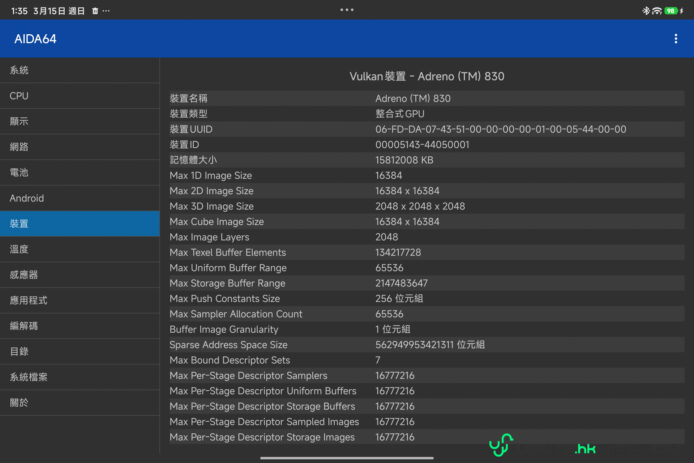
Task: Open 溫度 temperature section
Action: (x=80, y=249)
